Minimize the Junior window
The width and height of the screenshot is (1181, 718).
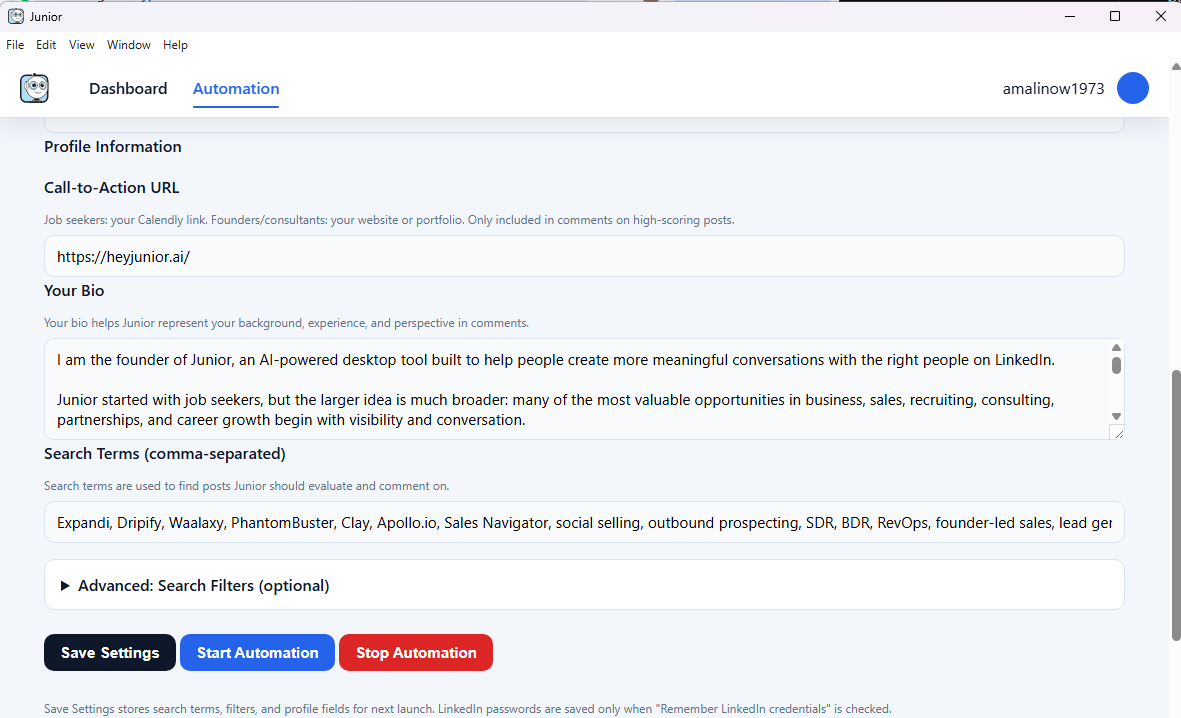point(1070,16)
